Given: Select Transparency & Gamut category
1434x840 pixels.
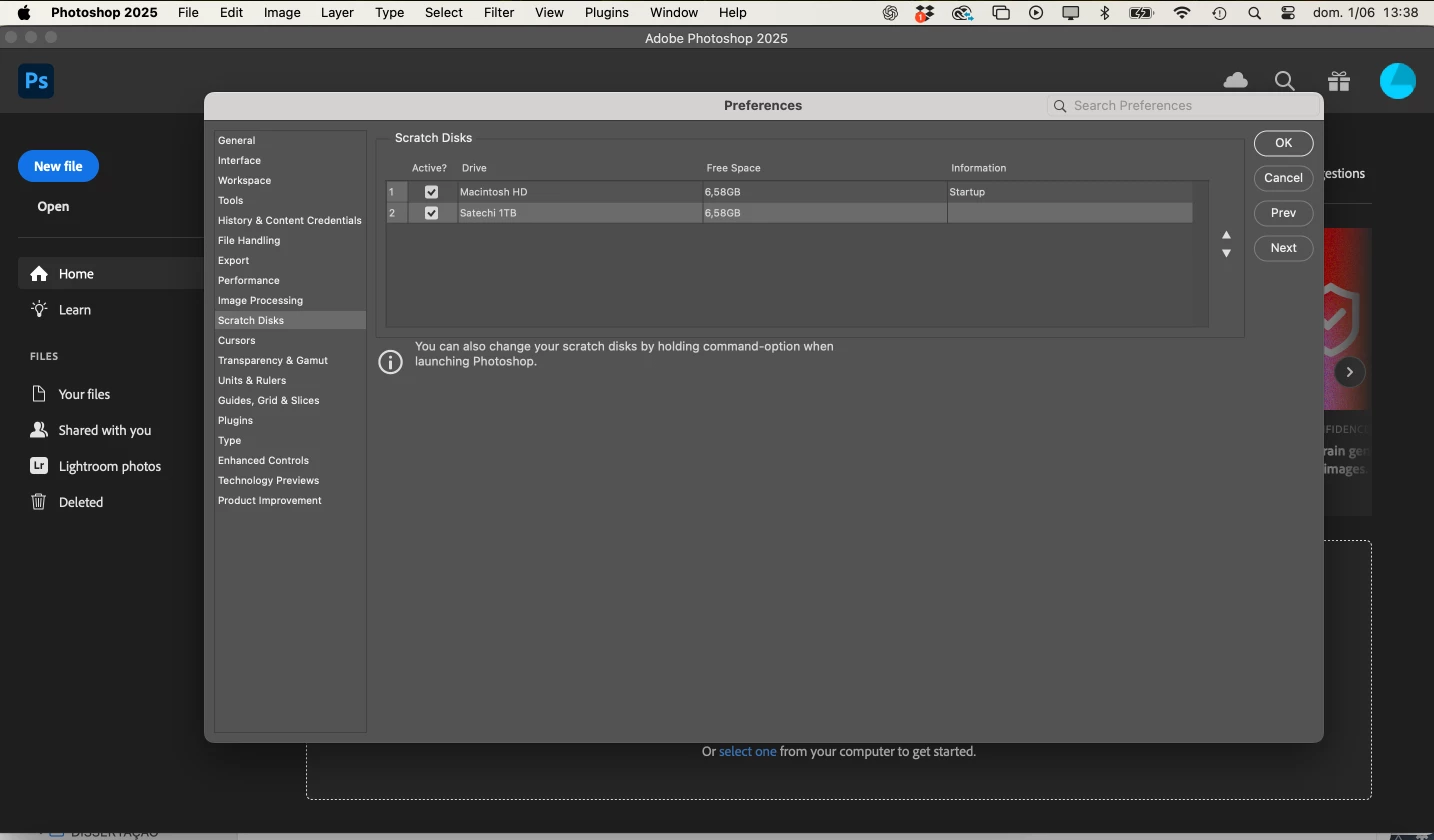Looking at the screenshot, I should 290,360.
